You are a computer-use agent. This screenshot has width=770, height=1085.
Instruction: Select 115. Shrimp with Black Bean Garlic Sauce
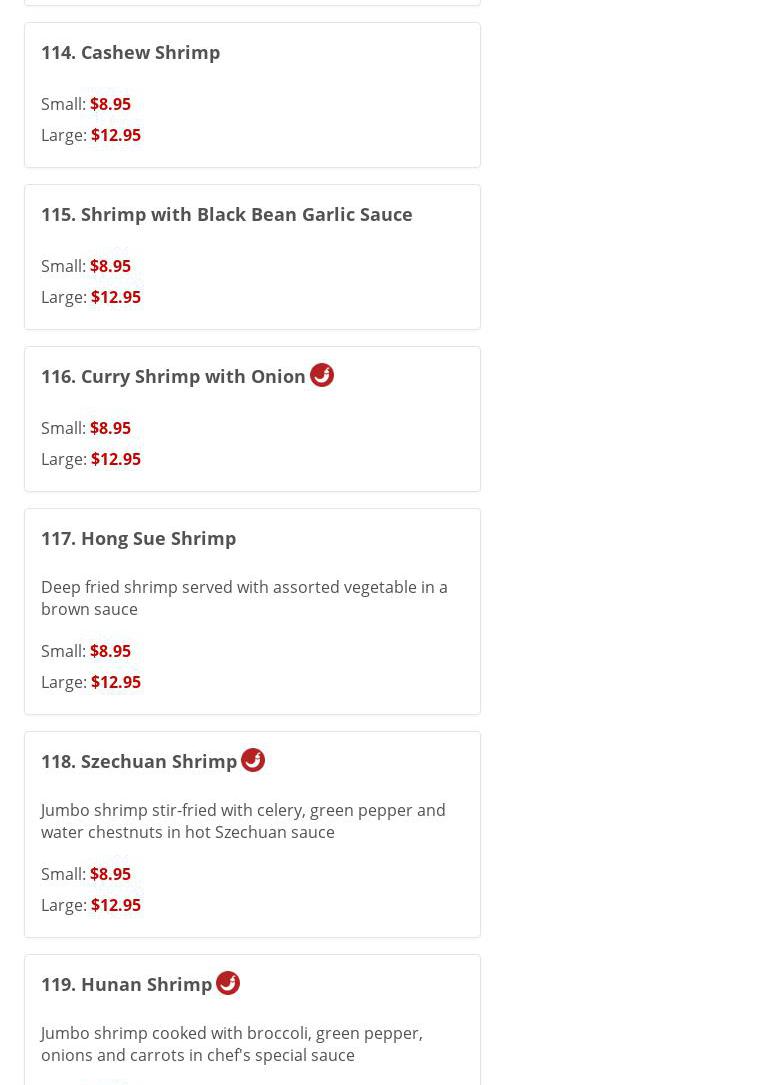[226, 214]
